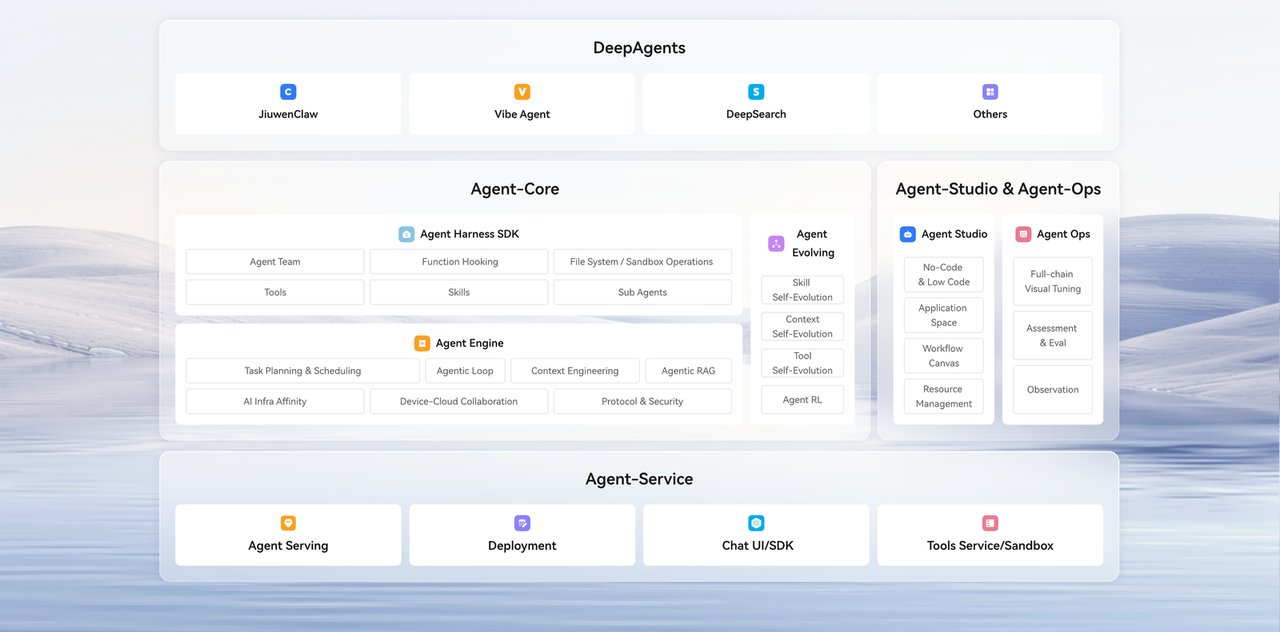Click the pink Agent Ops icon
1280x632 pixels.
1023,234
